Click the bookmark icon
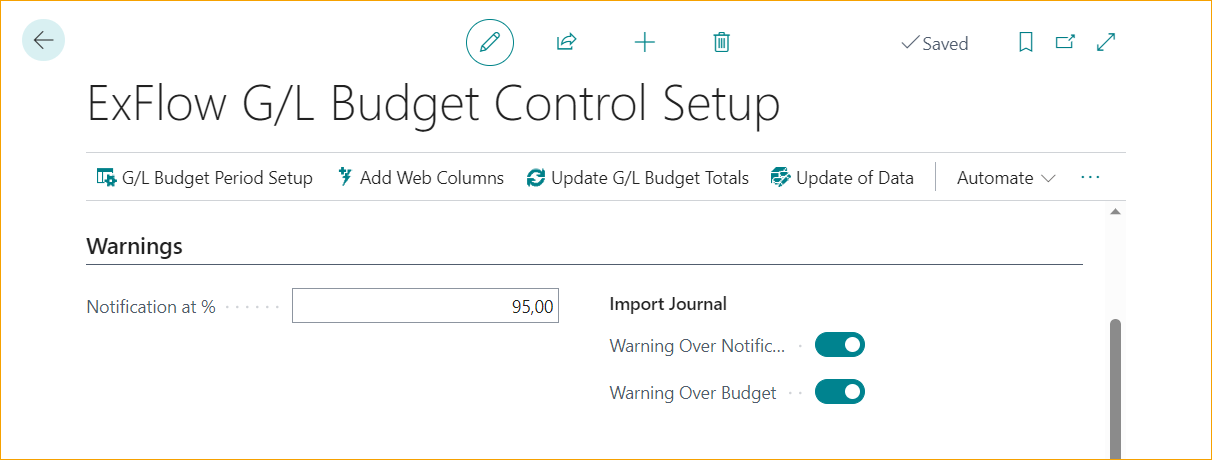1212x460 pixels. point(1025,42)
